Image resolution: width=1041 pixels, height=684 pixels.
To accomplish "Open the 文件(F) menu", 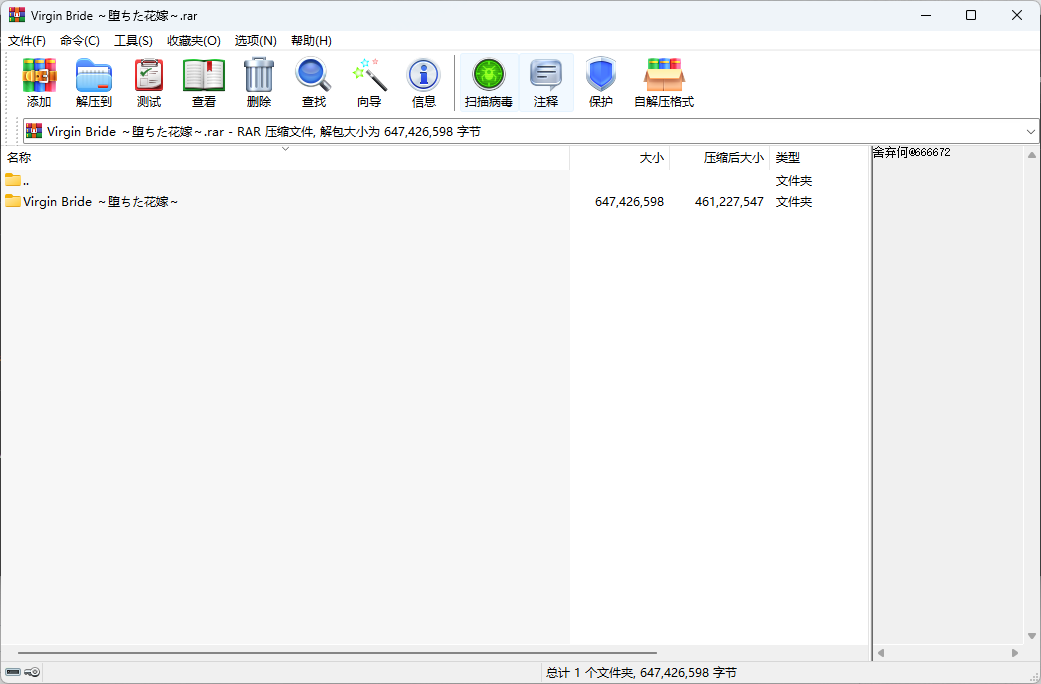I will 27,40.
